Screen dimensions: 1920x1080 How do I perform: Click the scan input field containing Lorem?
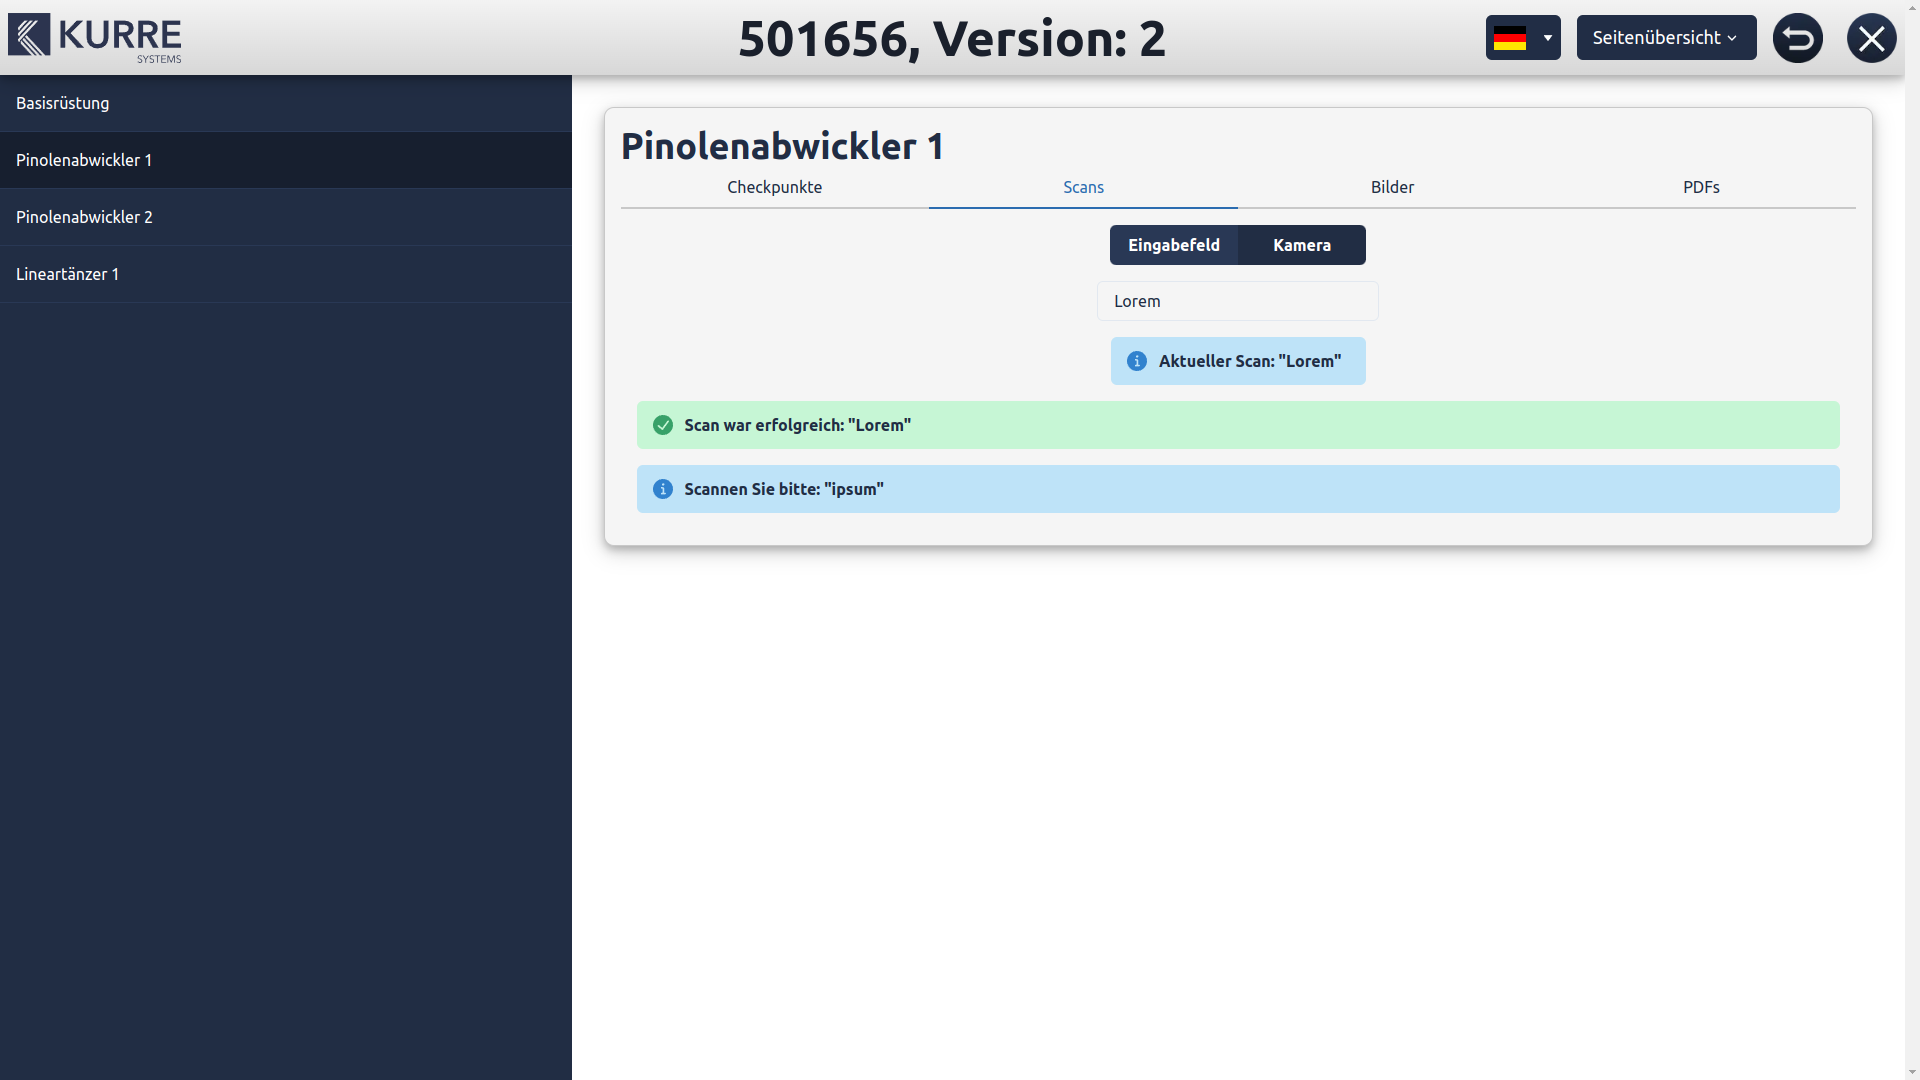(x=1237, y=301)
